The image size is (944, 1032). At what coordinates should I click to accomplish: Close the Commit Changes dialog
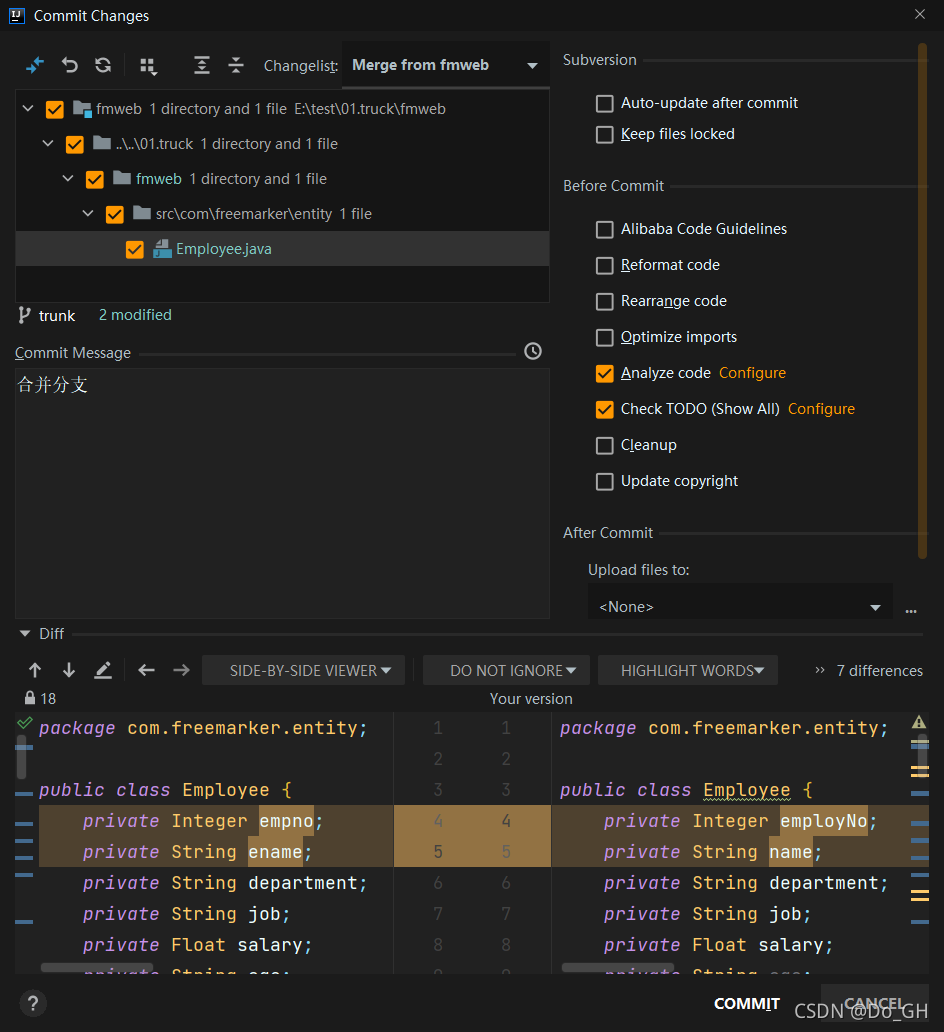pyautogui.click(x=920, y=14)
